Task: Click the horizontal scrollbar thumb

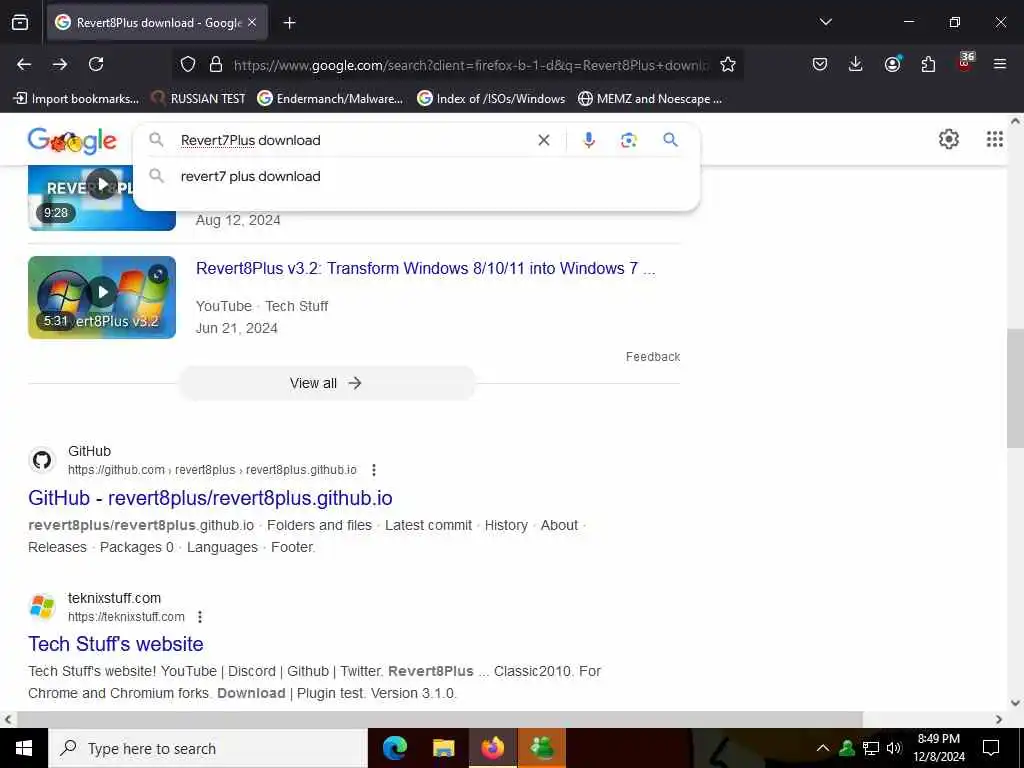Action: [440, 719]
